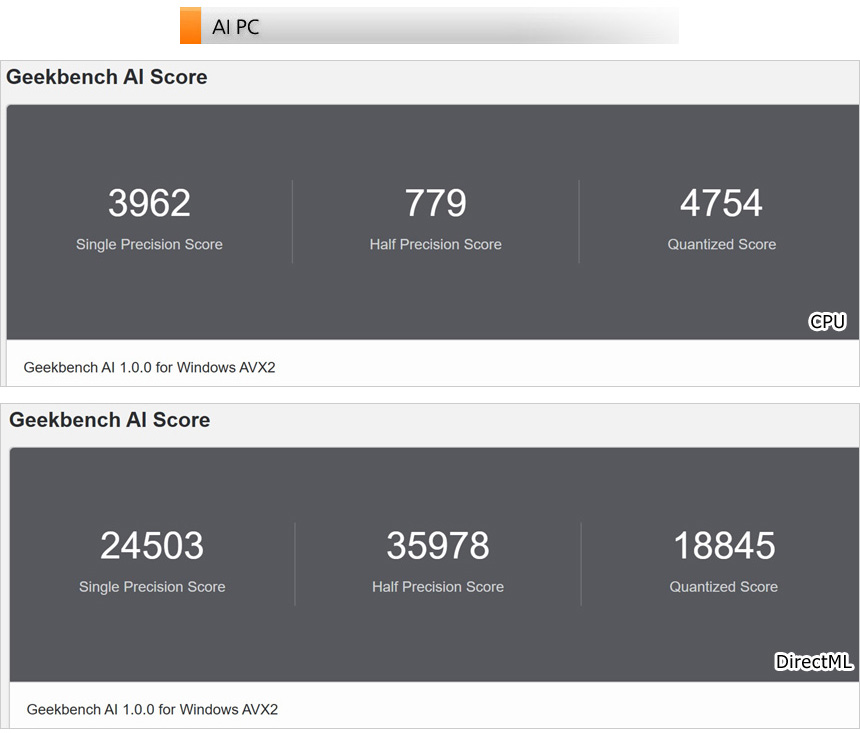
Task: Click Half Precision Score label under 779
Action: [x=435, y=244]
